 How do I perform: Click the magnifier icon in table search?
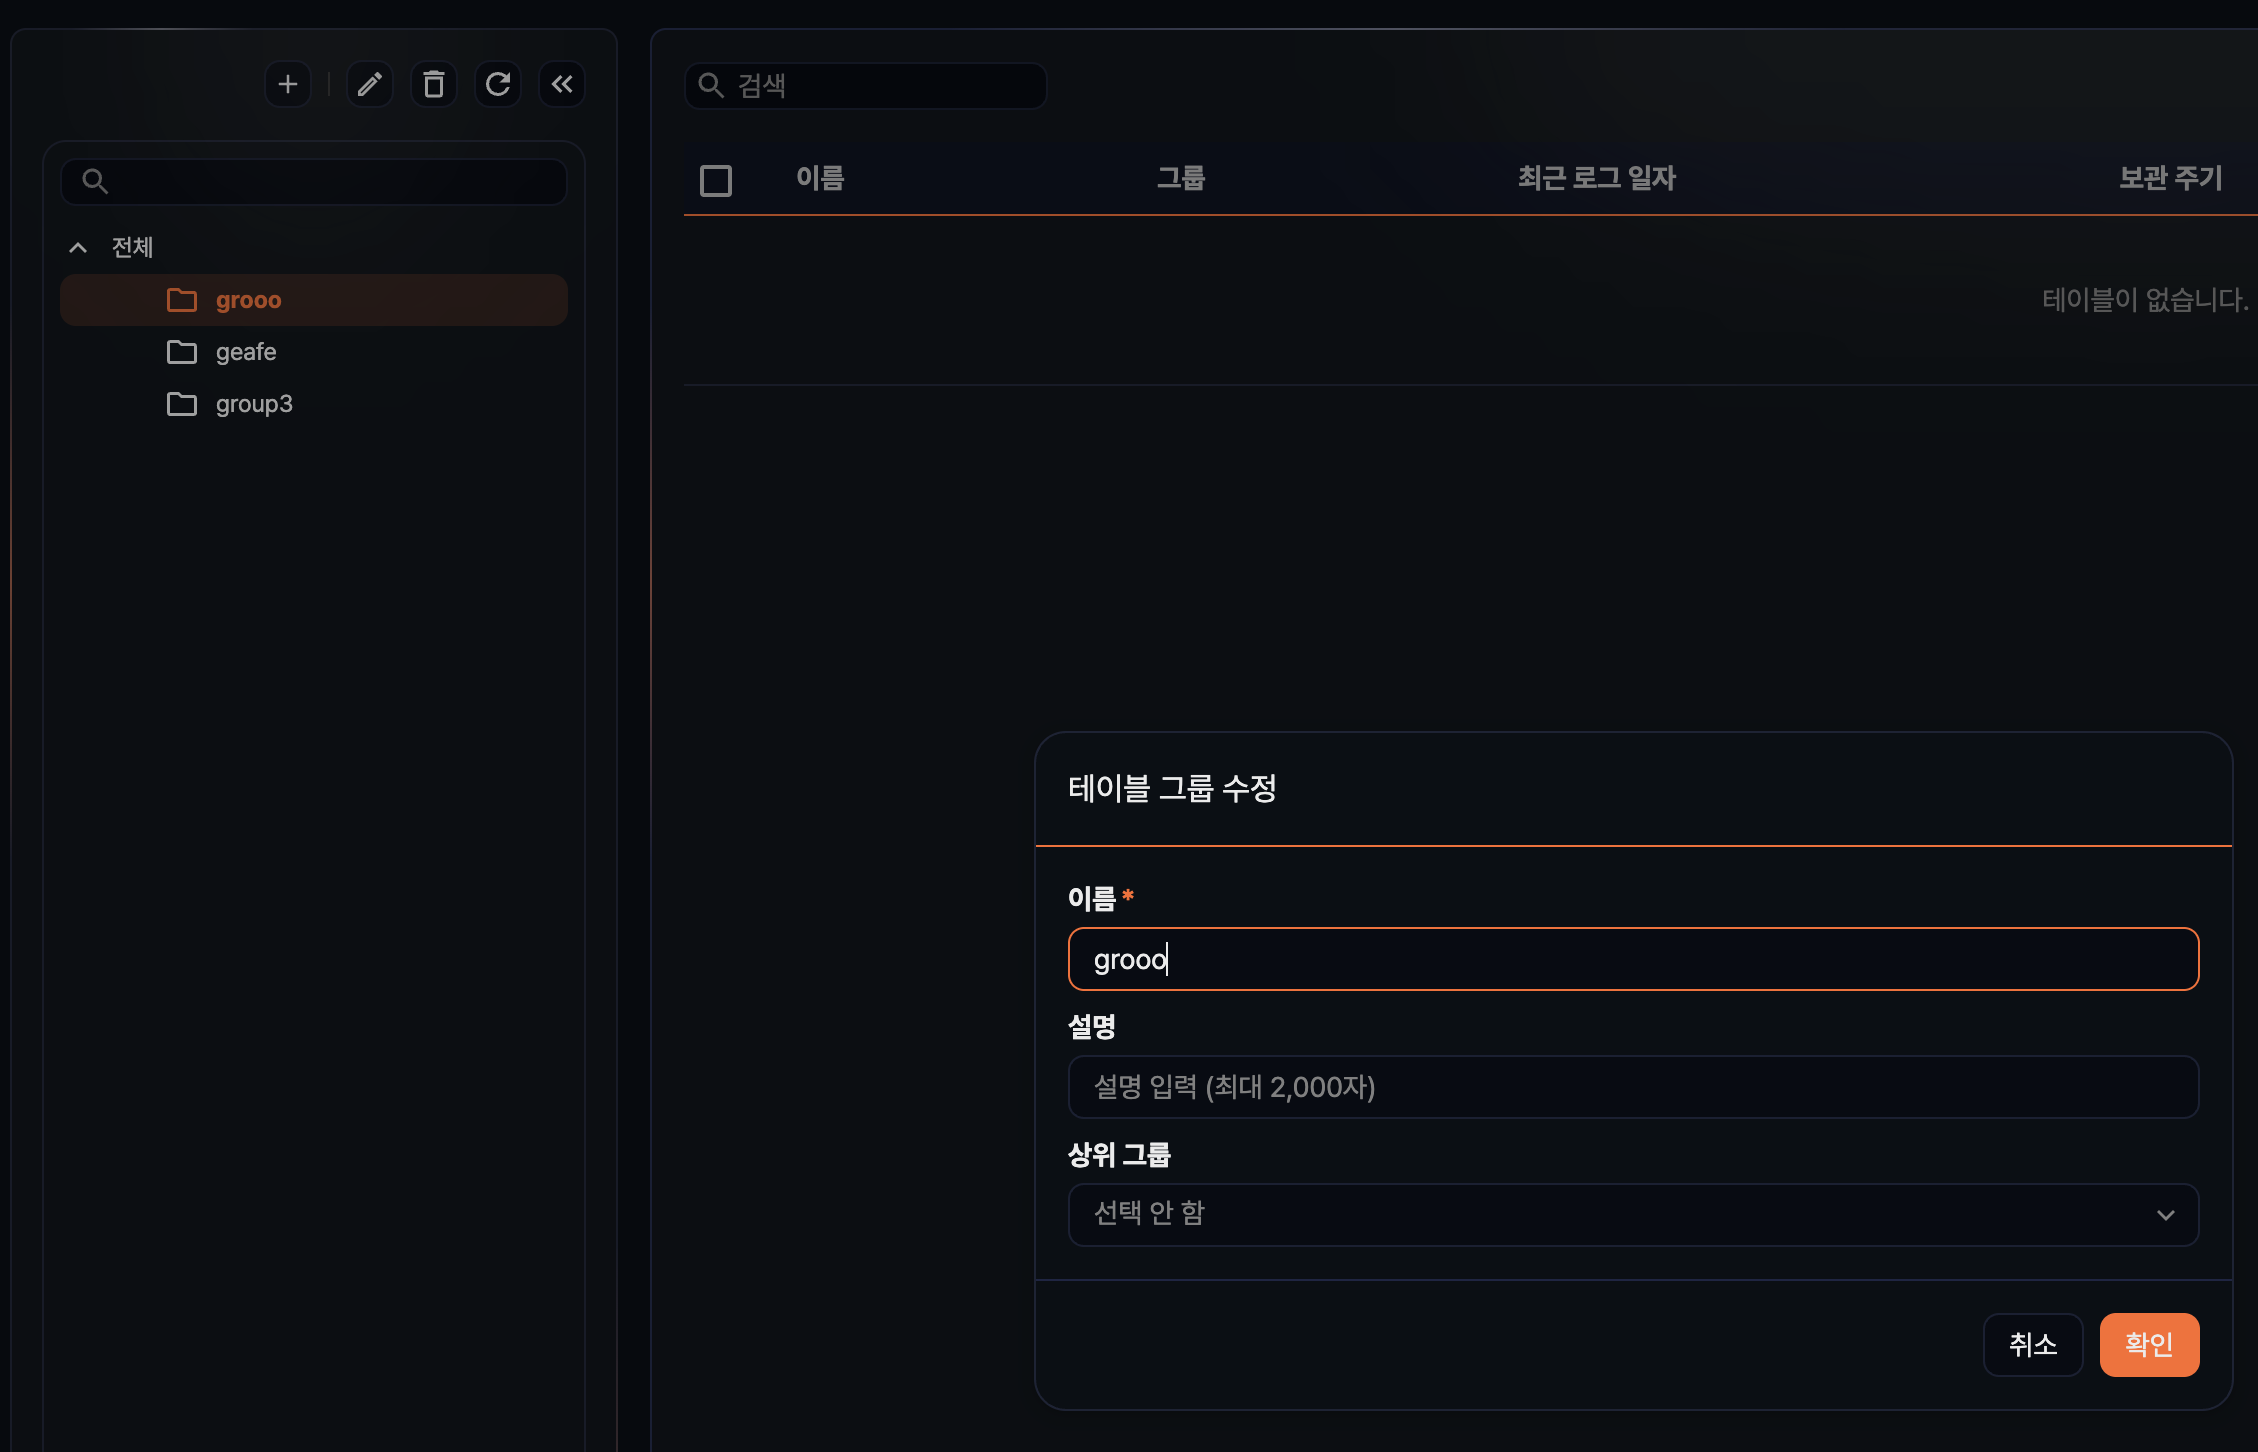coord(711,85)
